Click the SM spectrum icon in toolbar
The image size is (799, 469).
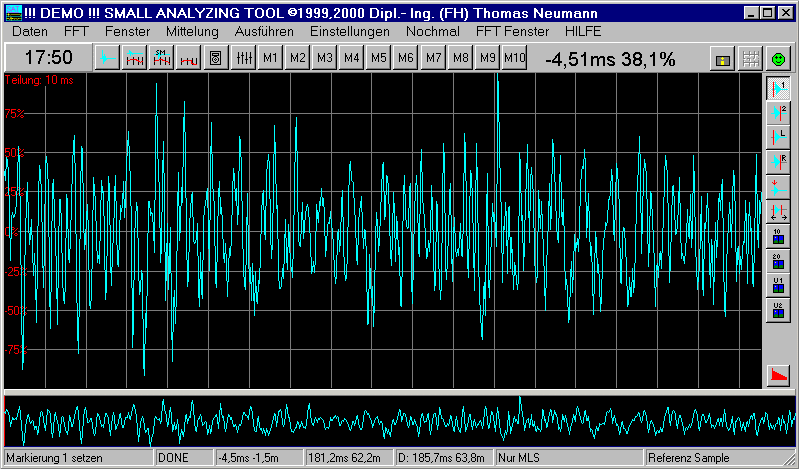point(161,58)
